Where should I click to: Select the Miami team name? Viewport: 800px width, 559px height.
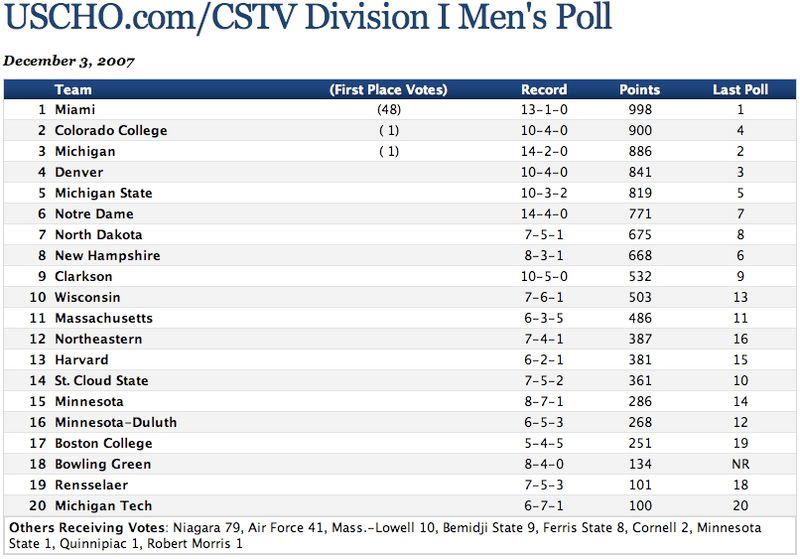(x=75, y=109)
